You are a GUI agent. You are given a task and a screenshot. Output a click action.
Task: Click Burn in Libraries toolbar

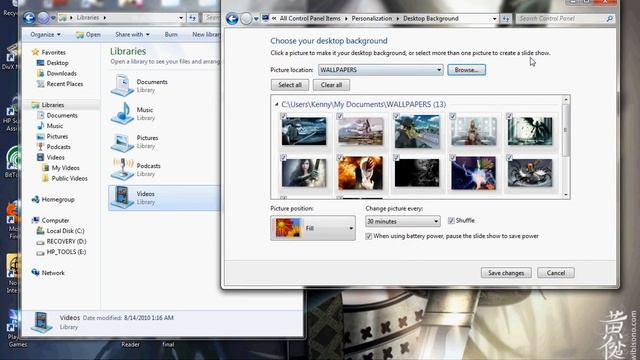point(171,35)
